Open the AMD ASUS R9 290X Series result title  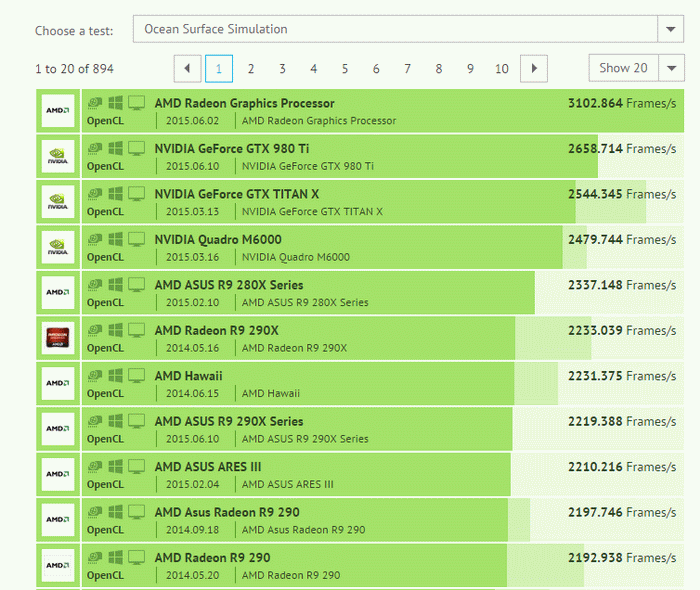click(229, 422)
